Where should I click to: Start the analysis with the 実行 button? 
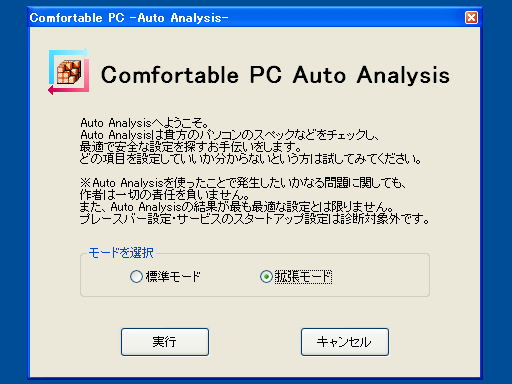[165, 342]
